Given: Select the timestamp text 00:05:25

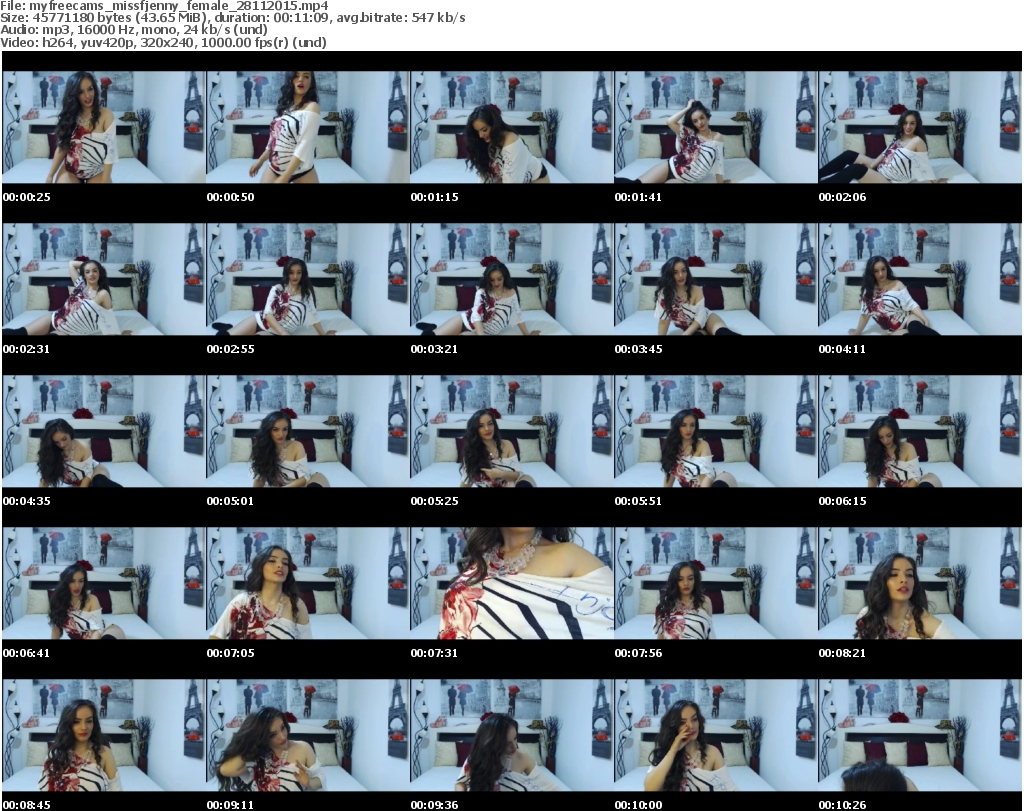Looking at the screenshot, I should (434, 501).
